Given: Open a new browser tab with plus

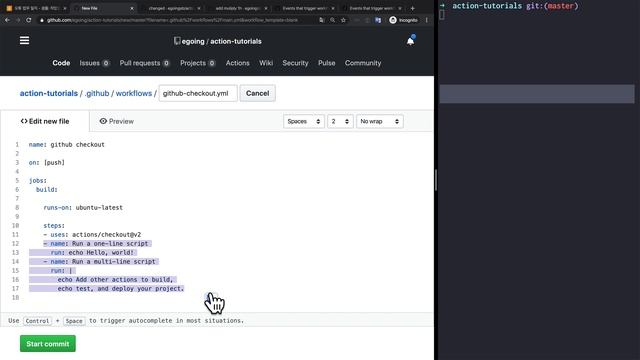Looking at the screenshot, I should [412, 8].
